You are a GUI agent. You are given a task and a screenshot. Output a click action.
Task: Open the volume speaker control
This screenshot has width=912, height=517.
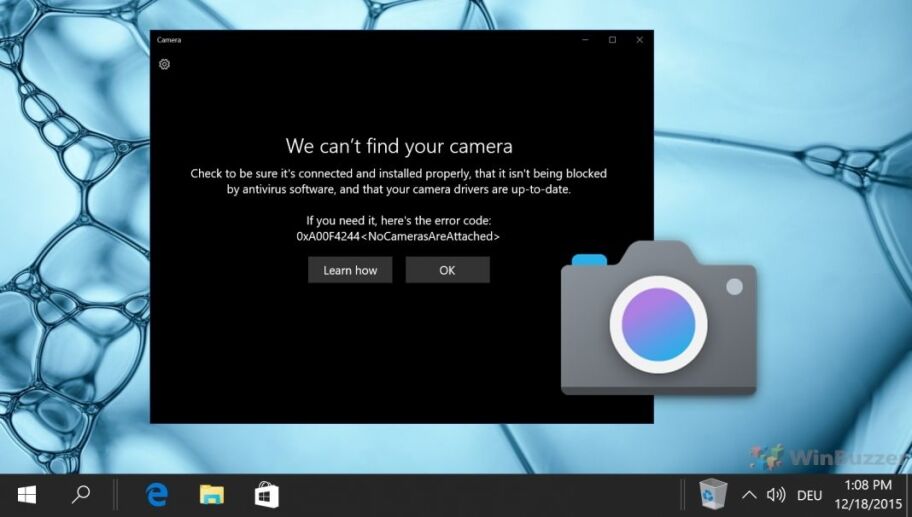pos(776,495)
